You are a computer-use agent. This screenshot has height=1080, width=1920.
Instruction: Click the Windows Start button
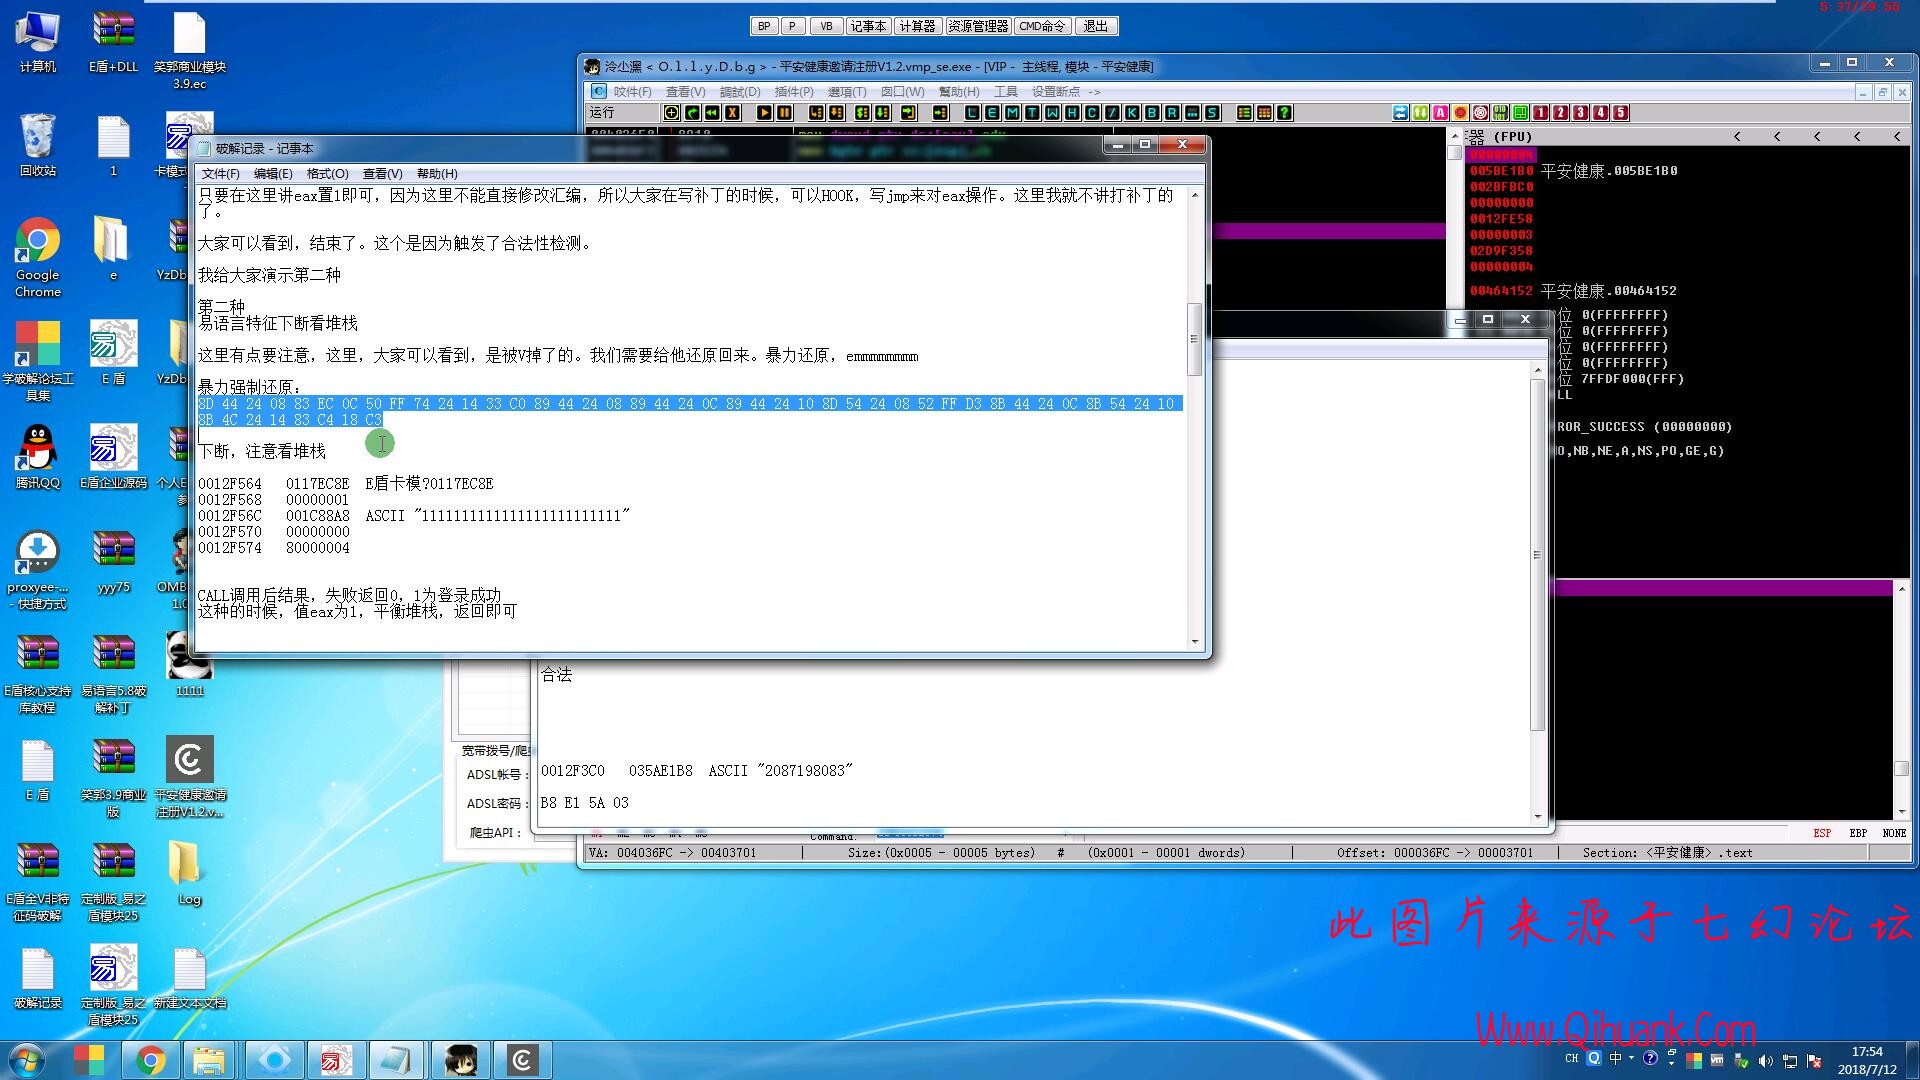point(27,1059)
